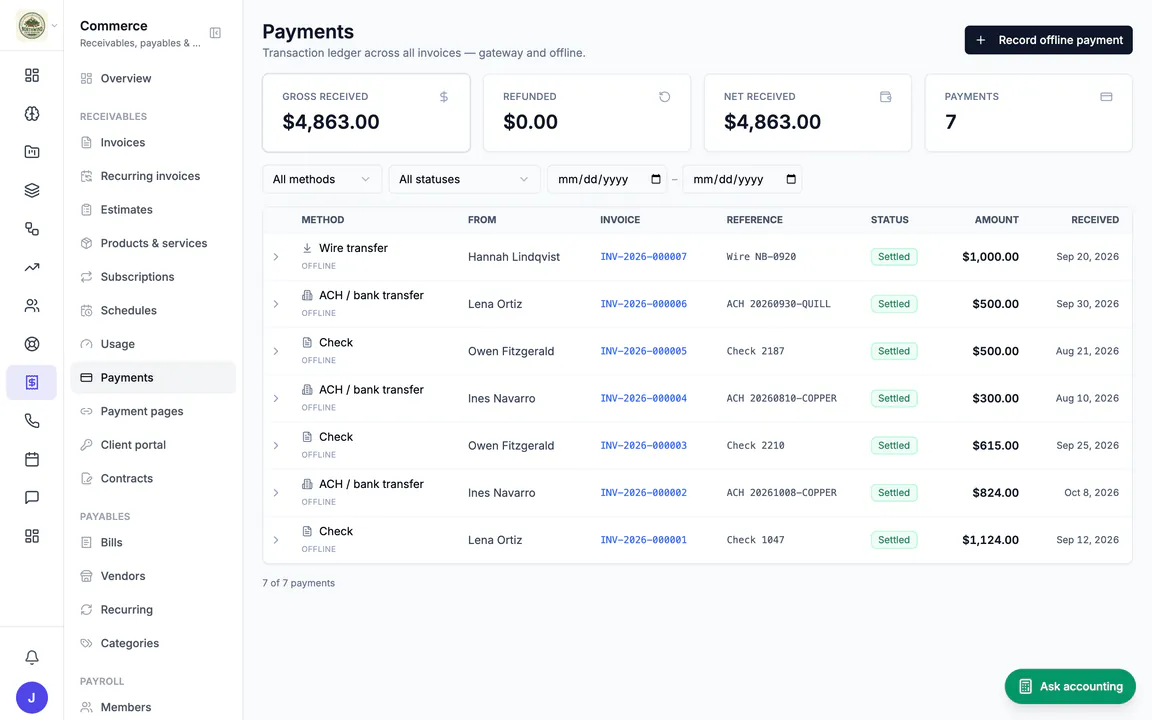The height and width of the screenshot is (720, 1152).
Task: Open calendar picker of end date field
Action: click(x=791, y=179)
